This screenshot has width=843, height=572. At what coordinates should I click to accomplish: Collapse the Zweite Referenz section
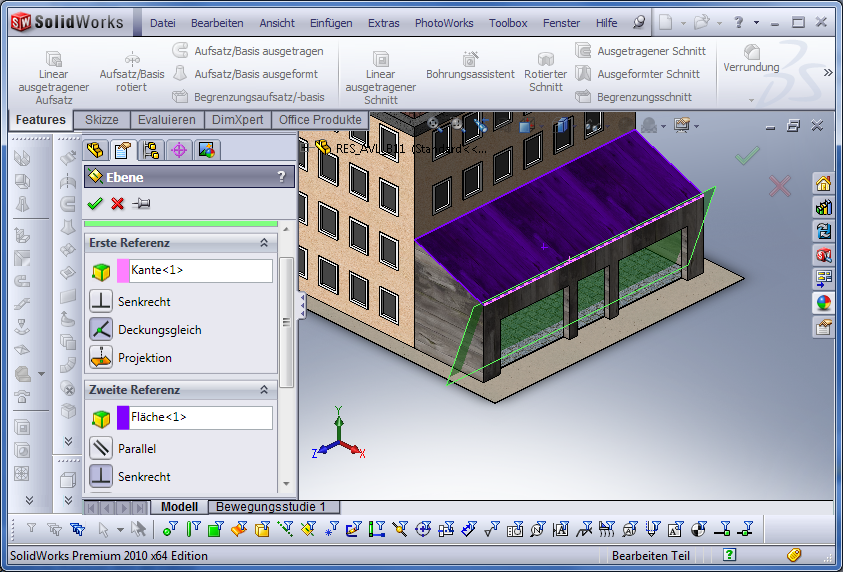[264, 390]
